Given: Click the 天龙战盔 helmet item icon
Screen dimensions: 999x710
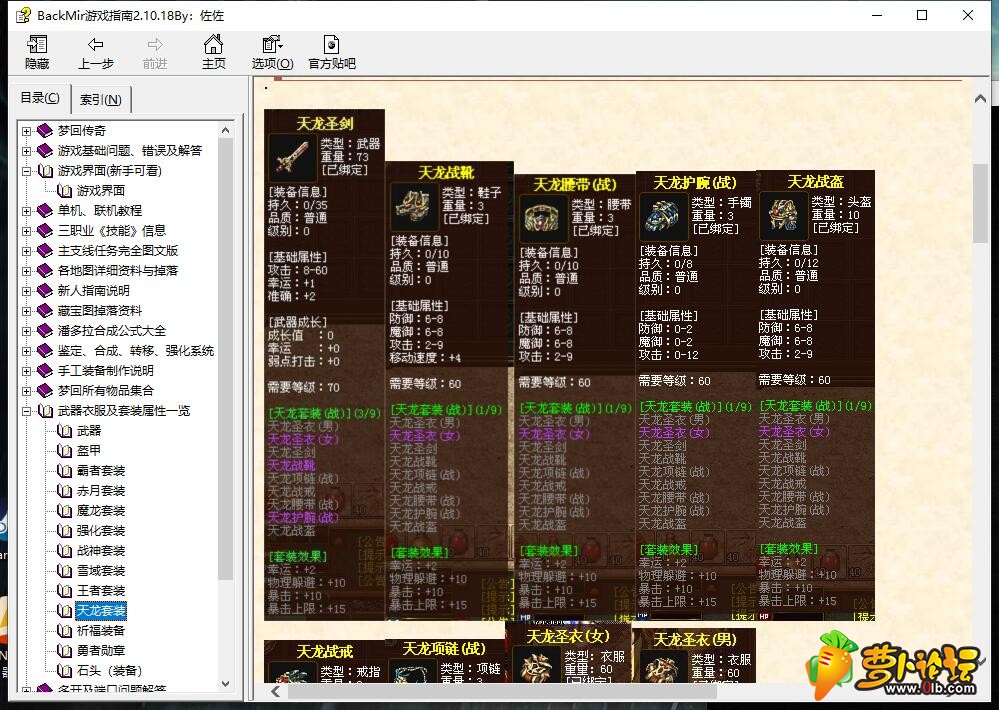Looking at the screenshot, I should coord(784,215).
